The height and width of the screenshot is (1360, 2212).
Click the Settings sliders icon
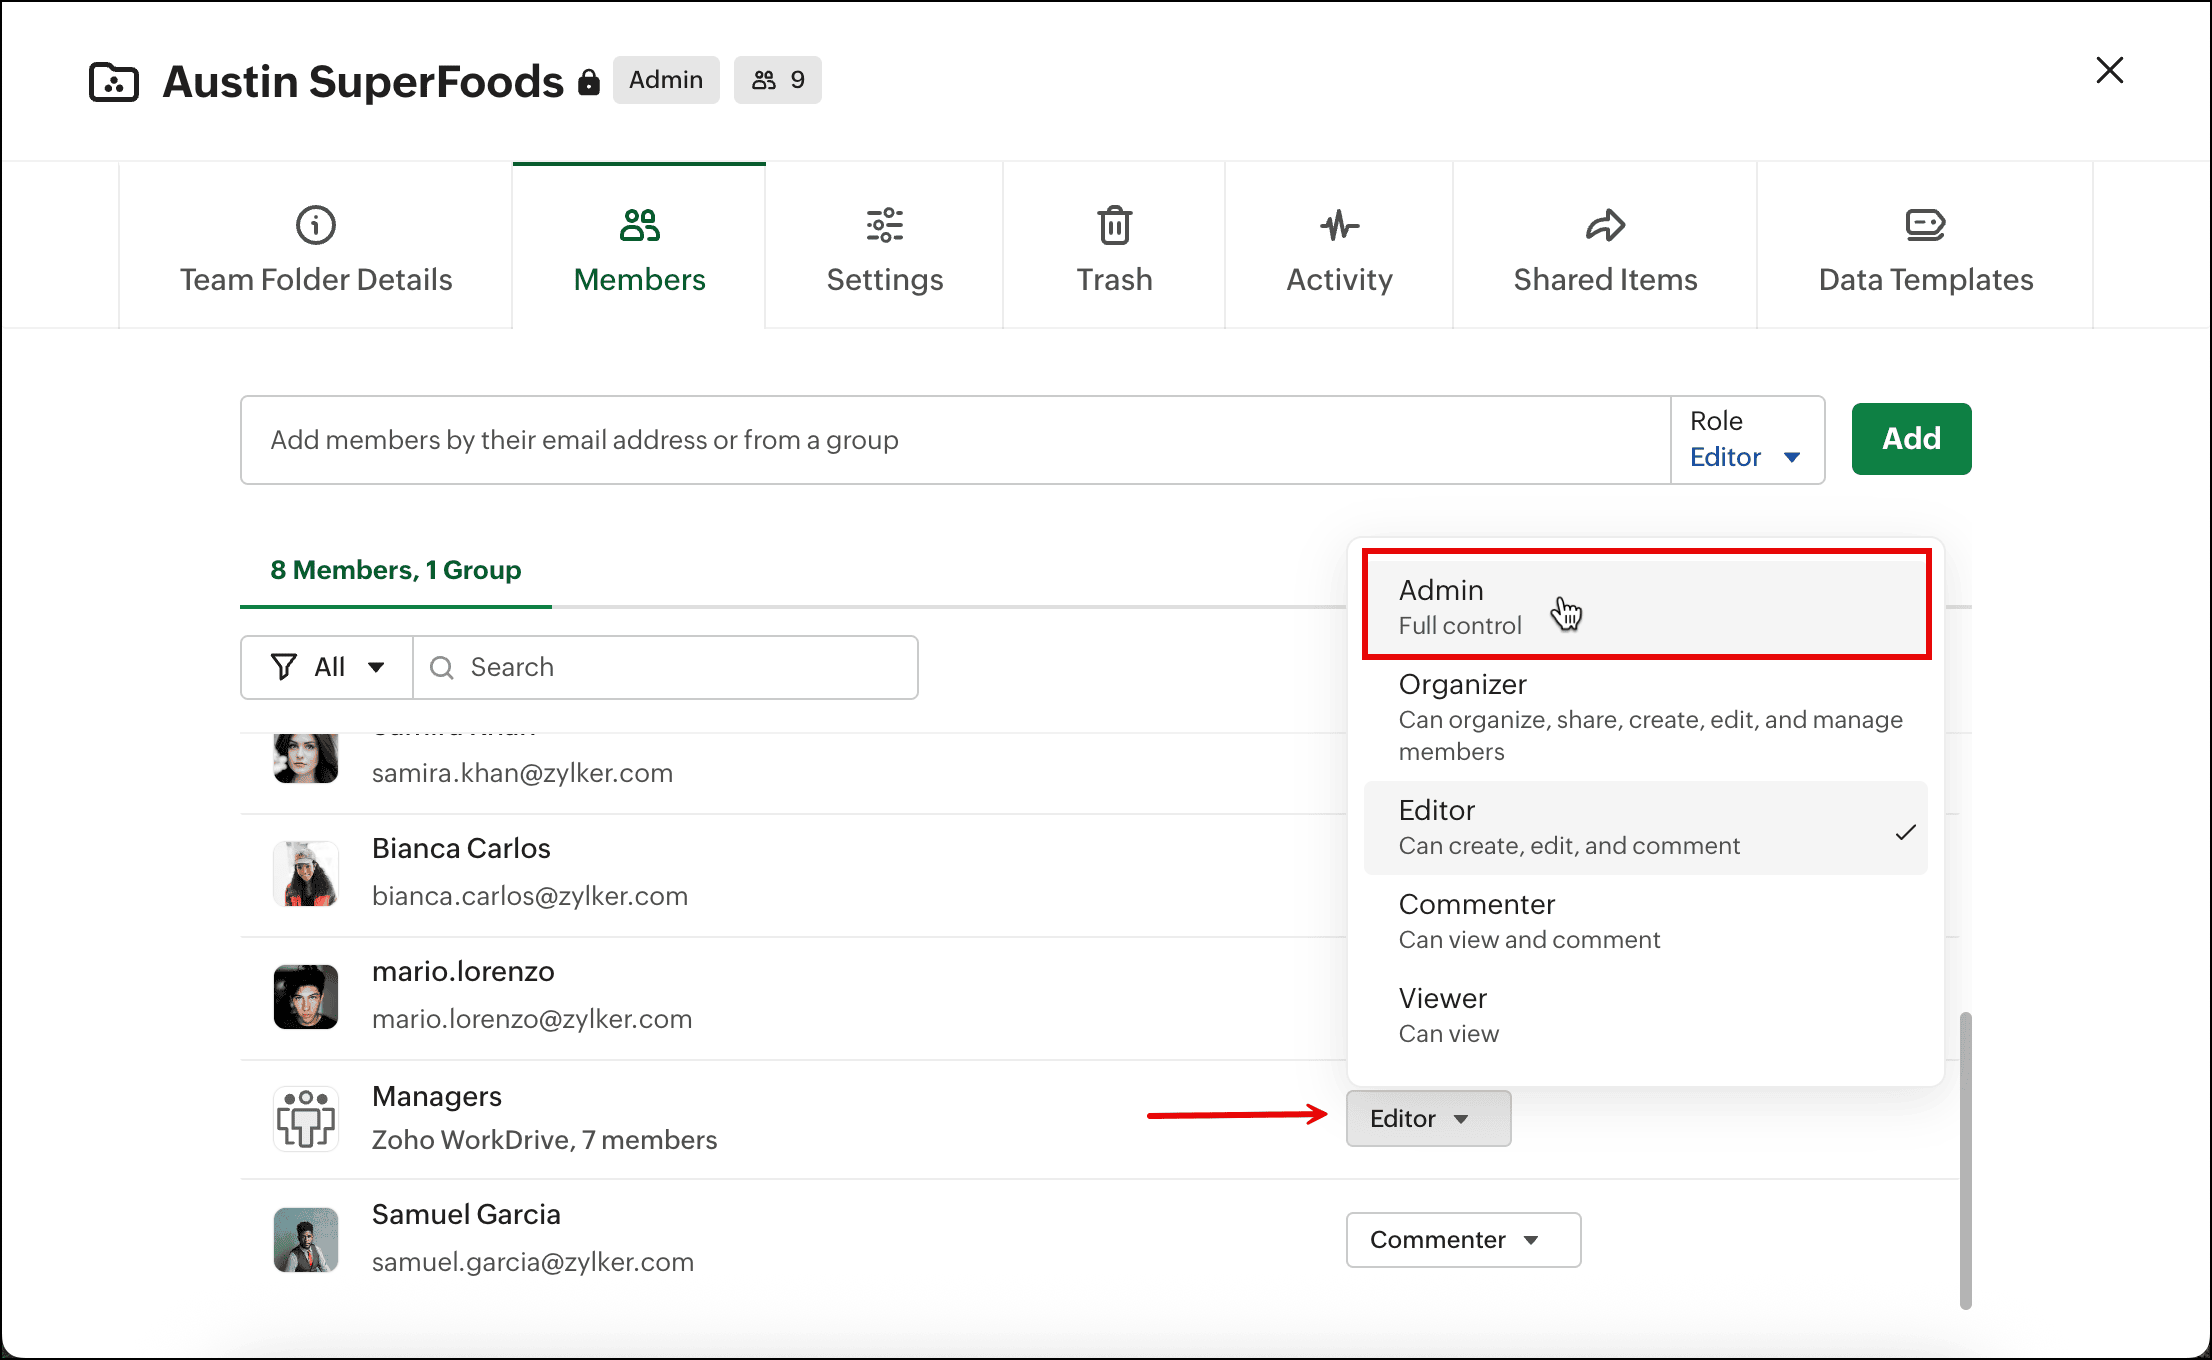tap(884, 225)
